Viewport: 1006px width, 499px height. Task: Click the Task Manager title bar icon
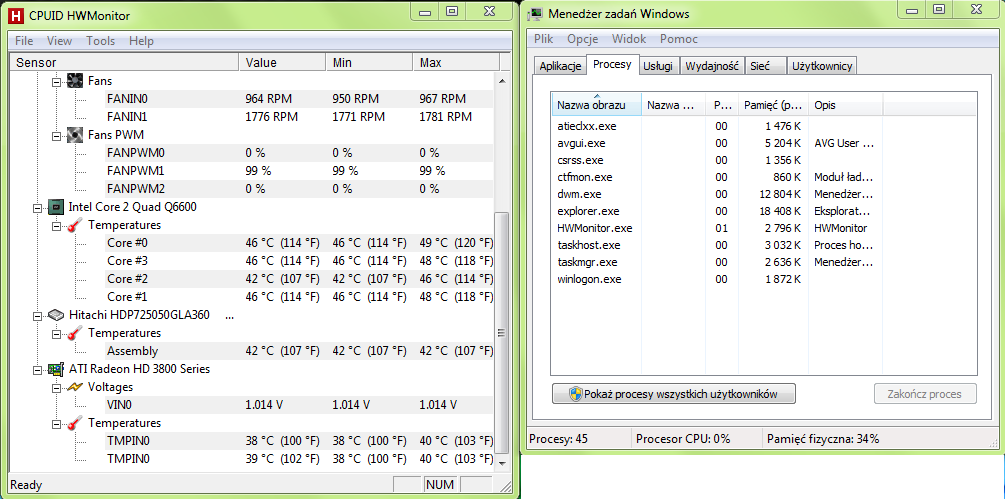point(537,13)
